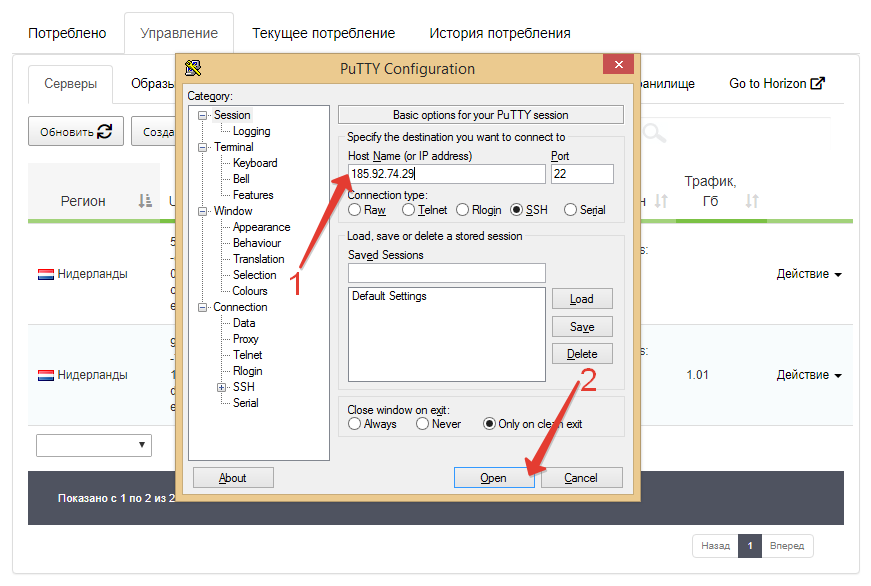Screen dimensions: 871x586
Task: Switch to Текущее потребление tab
Action: (x=323, y=33)
